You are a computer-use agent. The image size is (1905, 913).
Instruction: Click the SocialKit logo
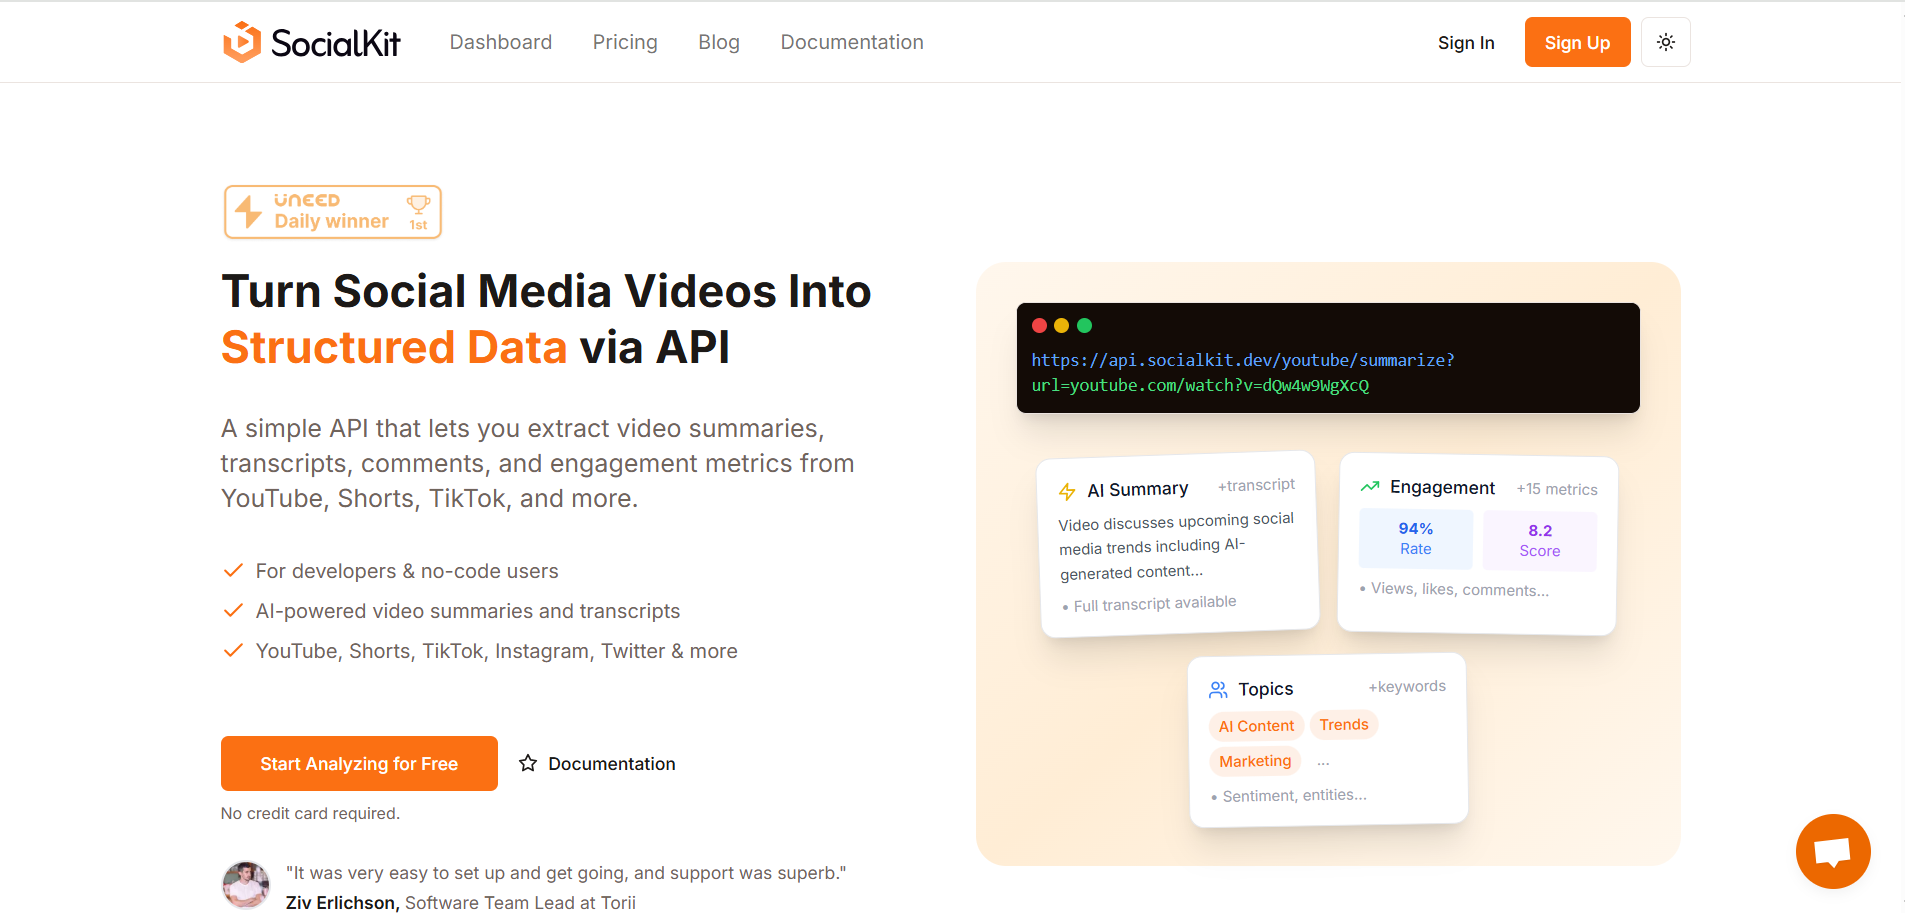click(x=311, y=42)
